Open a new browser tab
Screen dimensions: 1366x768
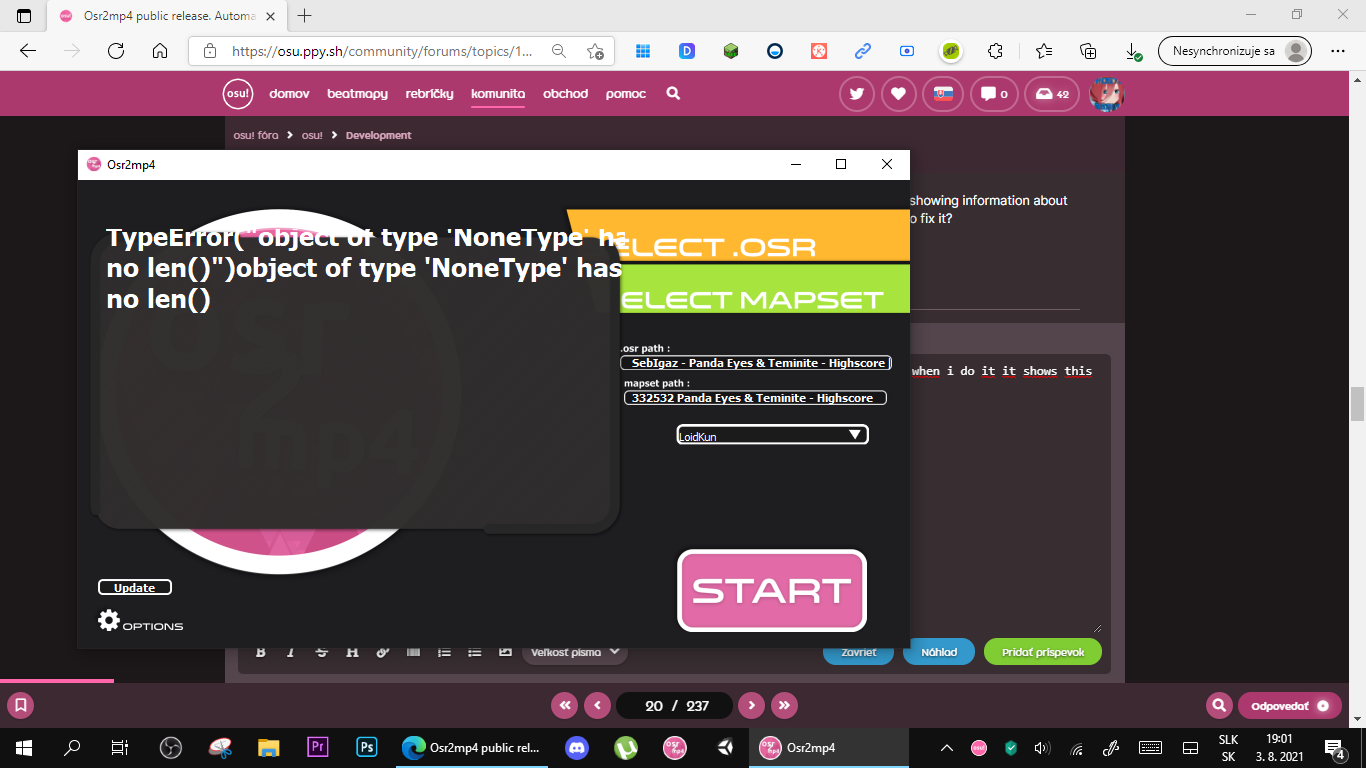coord(305,15)
